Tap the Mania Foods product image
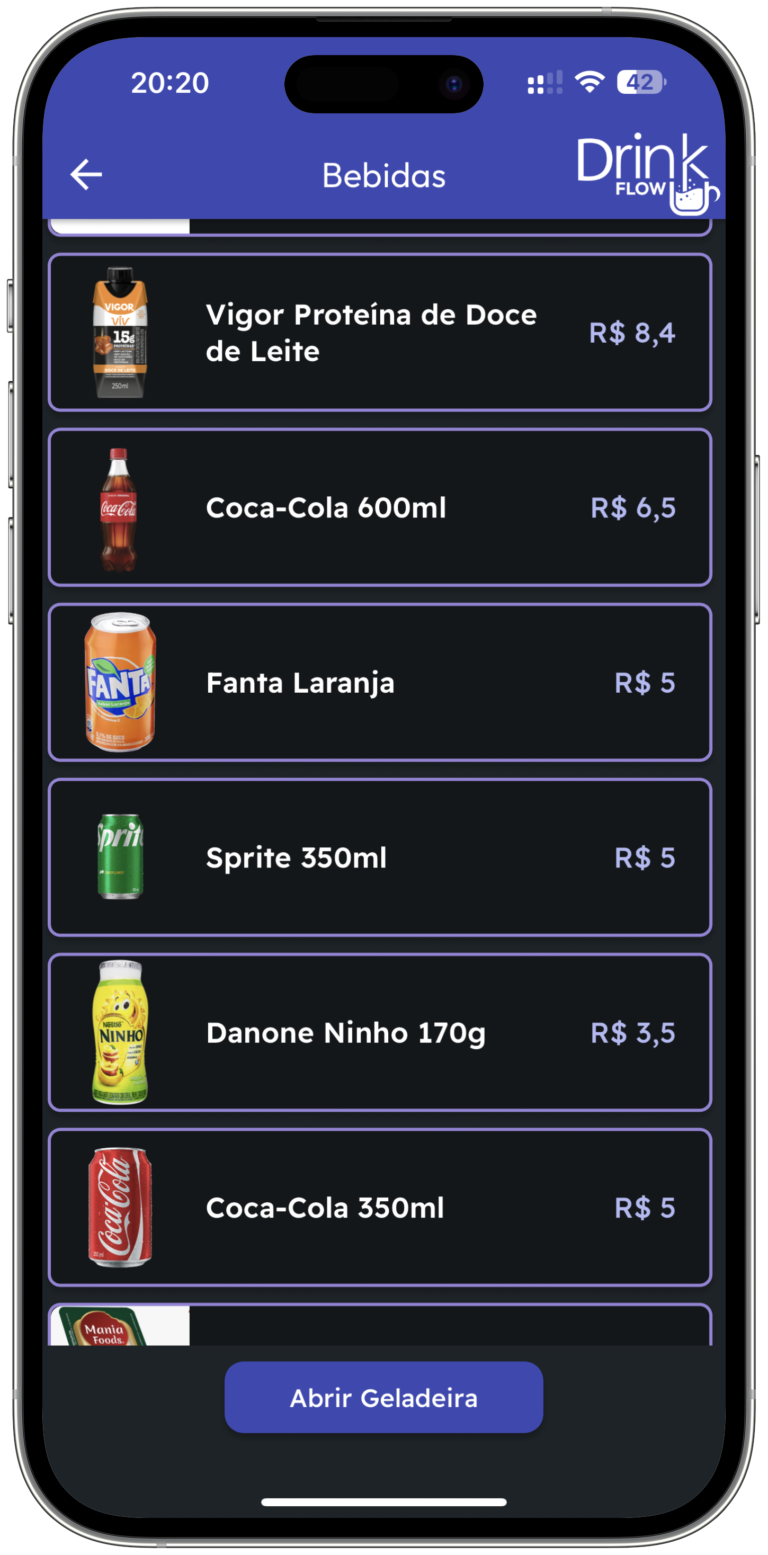The height and width of the screenshot is (1555, 768). coord(120,1326)
